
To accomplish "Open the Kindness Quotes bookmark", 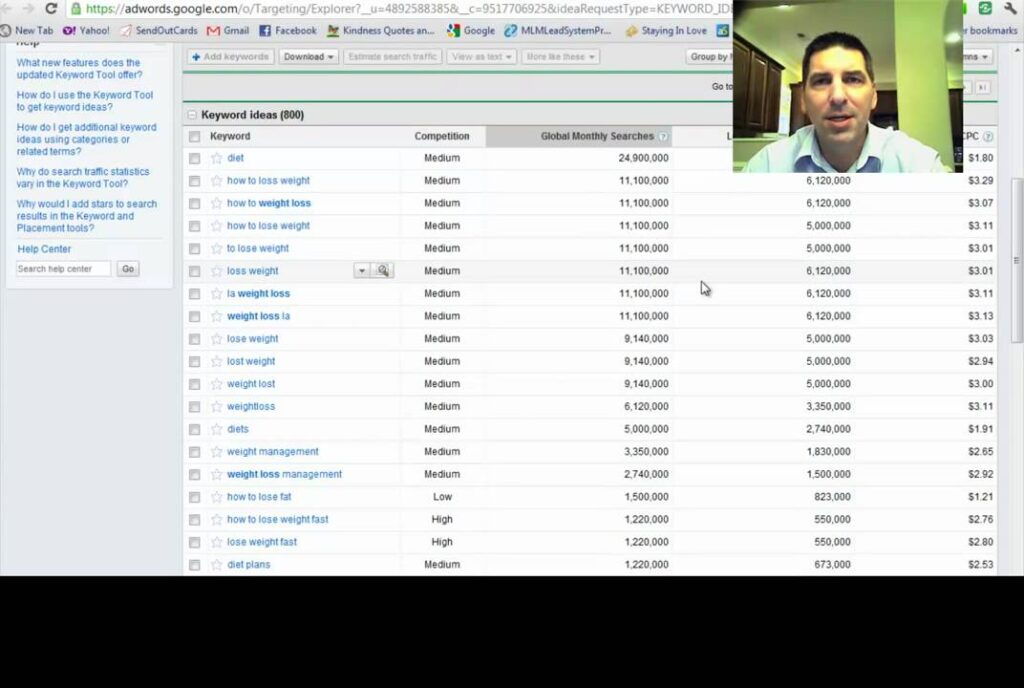I will [381, 31].
